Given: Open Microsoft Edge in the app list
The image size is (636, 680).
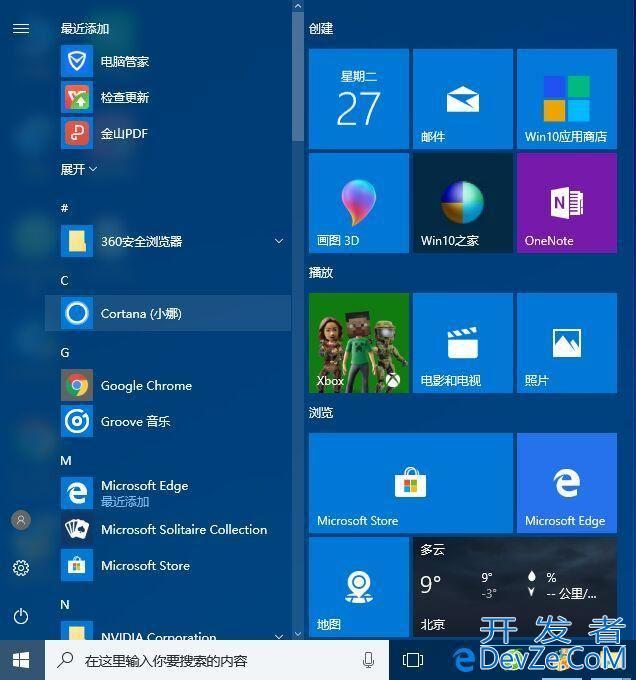Looking at the screenshot, I should 168,493.
